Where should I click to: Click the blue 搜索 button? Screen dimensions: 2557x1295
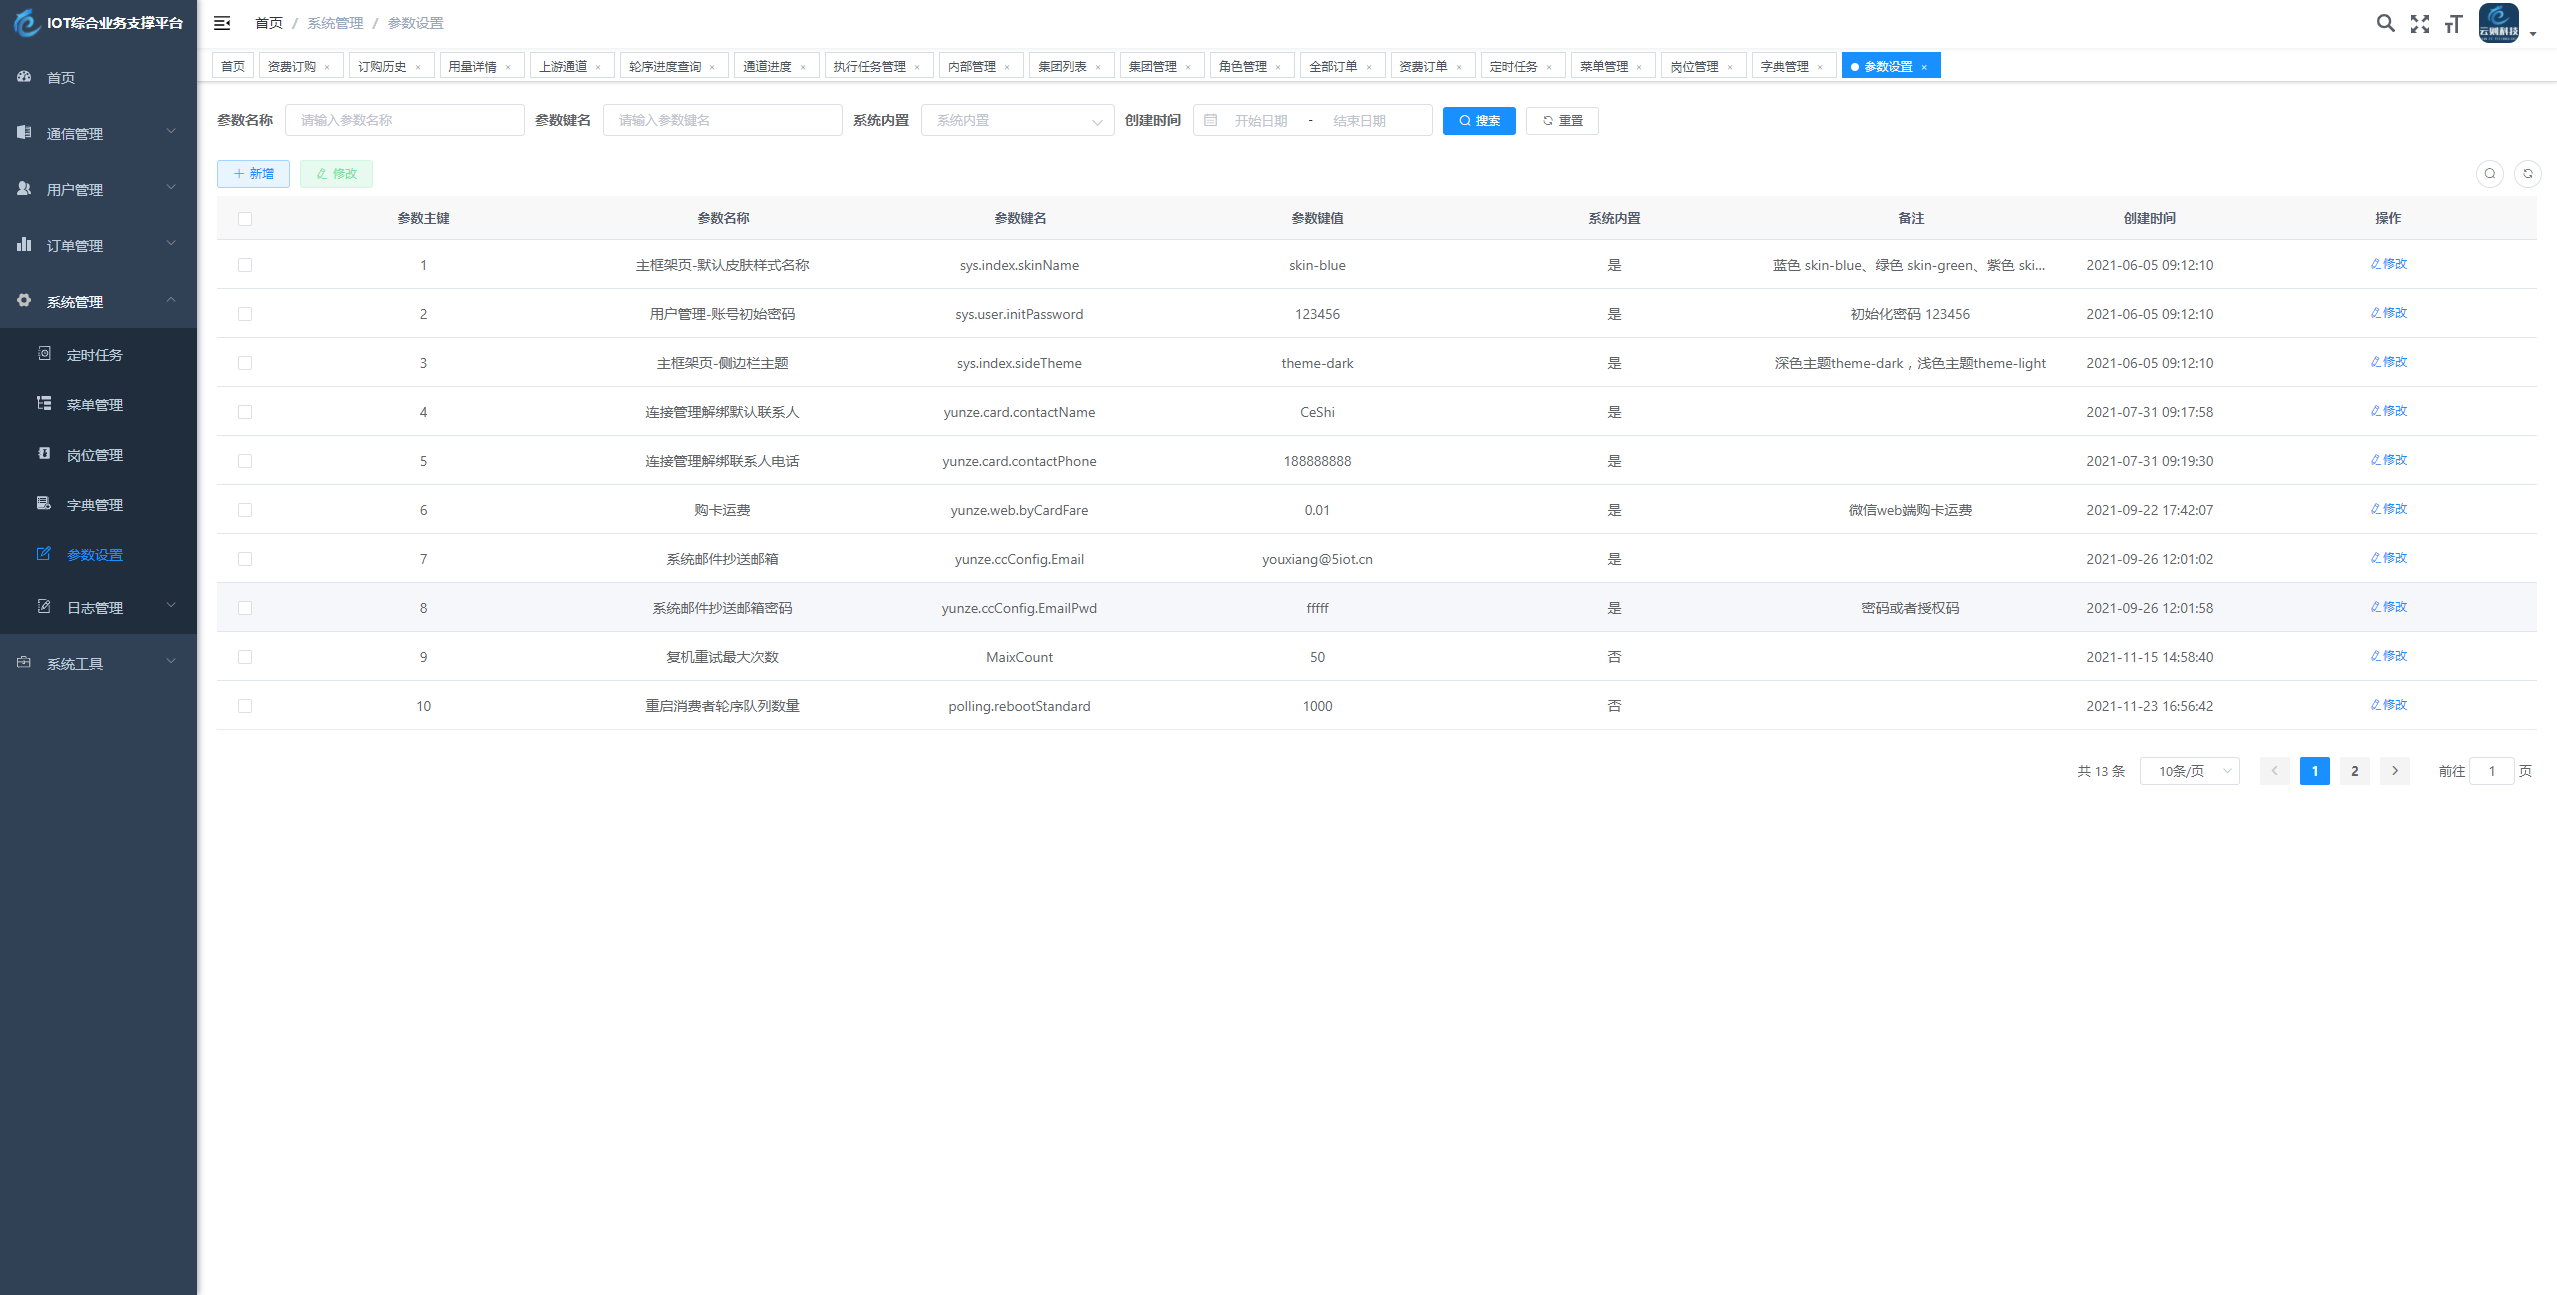pyautogui.click(x=1478, y=121)
